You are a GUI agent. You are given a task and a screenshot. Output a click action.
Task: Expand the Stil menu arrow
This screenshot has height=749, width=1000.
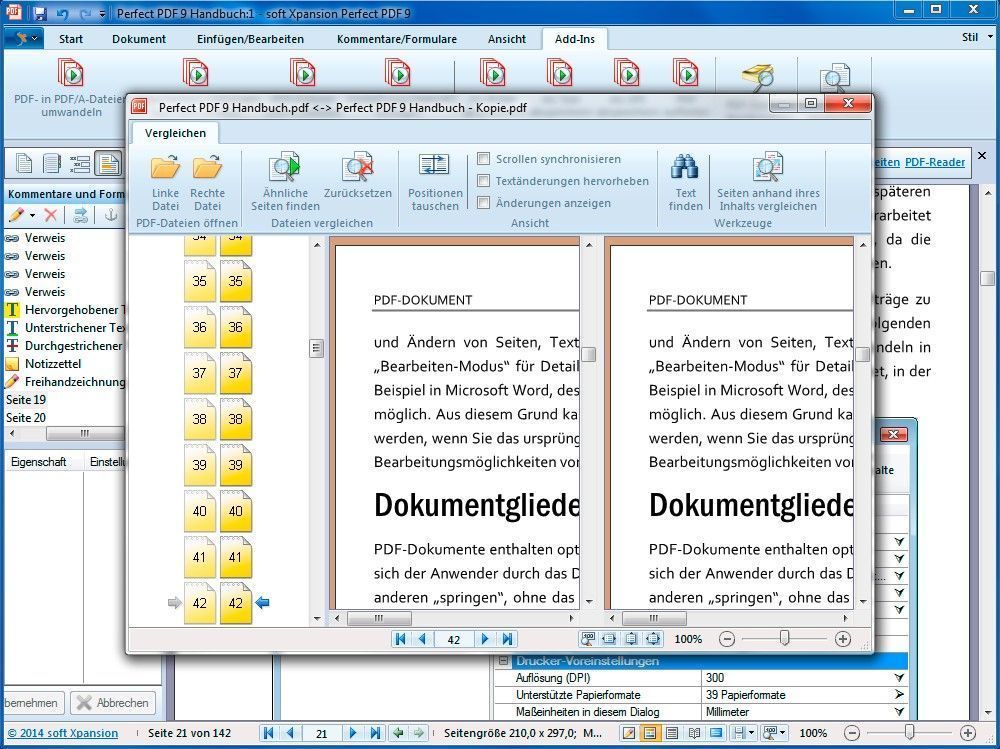pyautogui.click(x=990, y=37)
